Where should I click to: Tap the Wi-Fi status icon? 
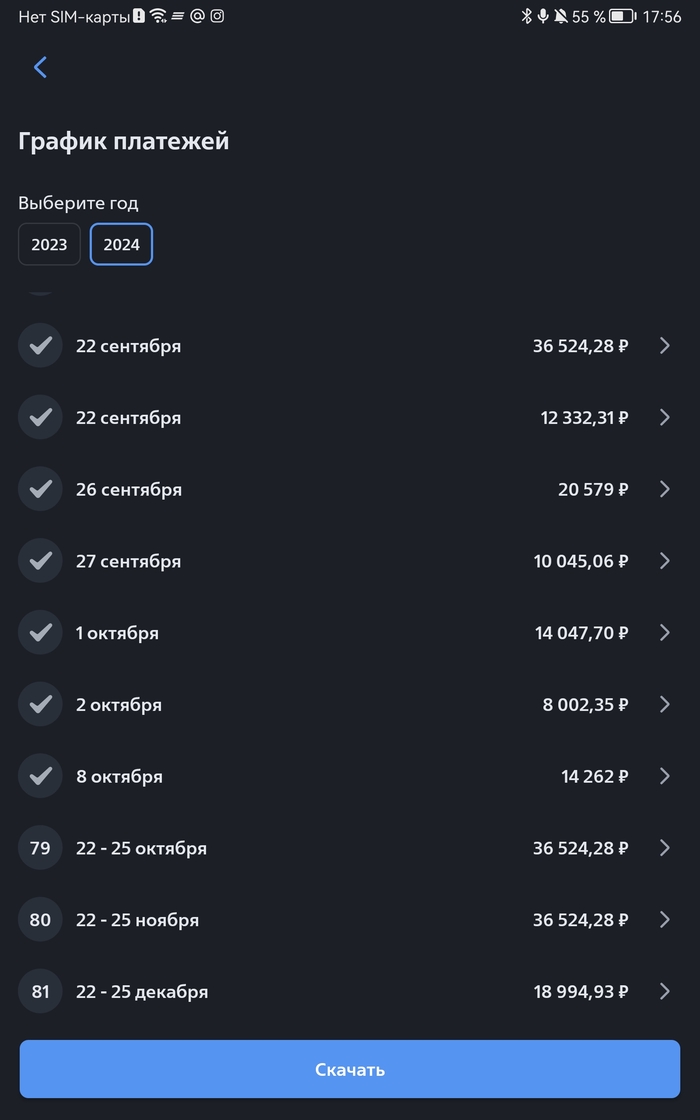pyautogui.click(x=158, y=16)
